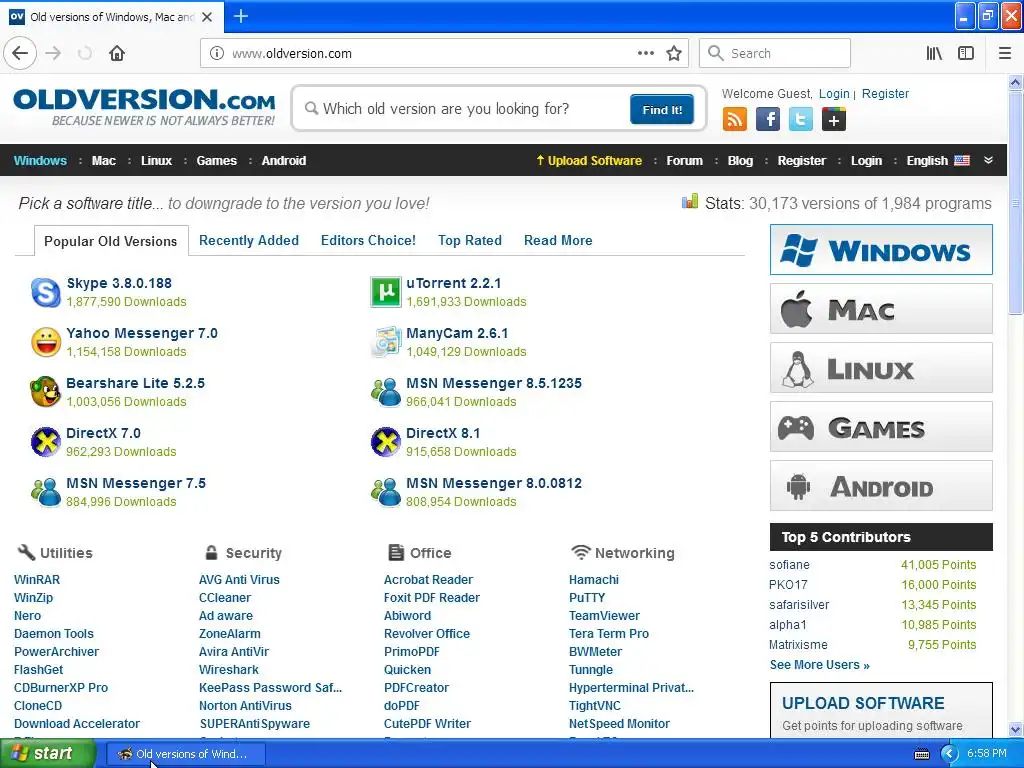Click the large Linux platform button
Image resolution: width=1024 pixels, height=768 pixels.
881,368
